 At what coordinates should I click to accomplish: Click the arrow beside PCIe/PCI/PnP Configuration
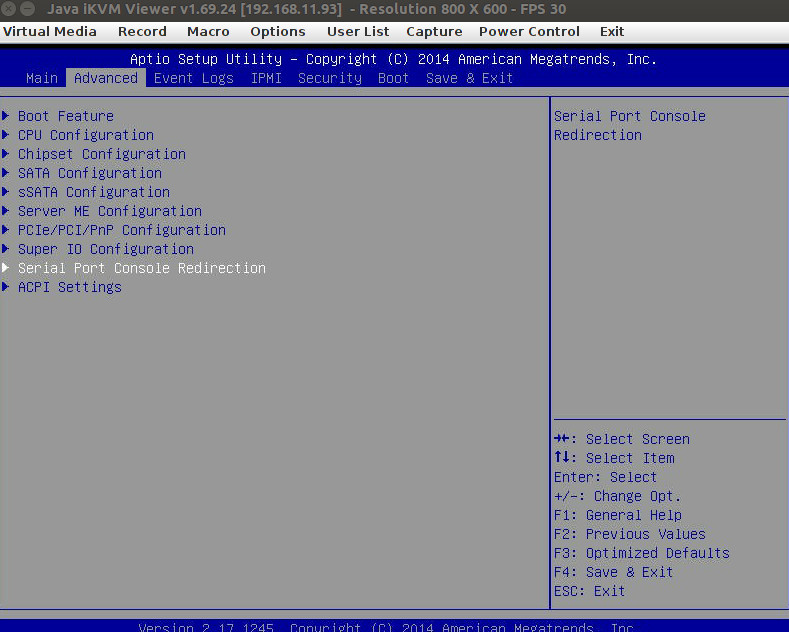[6, 230]
